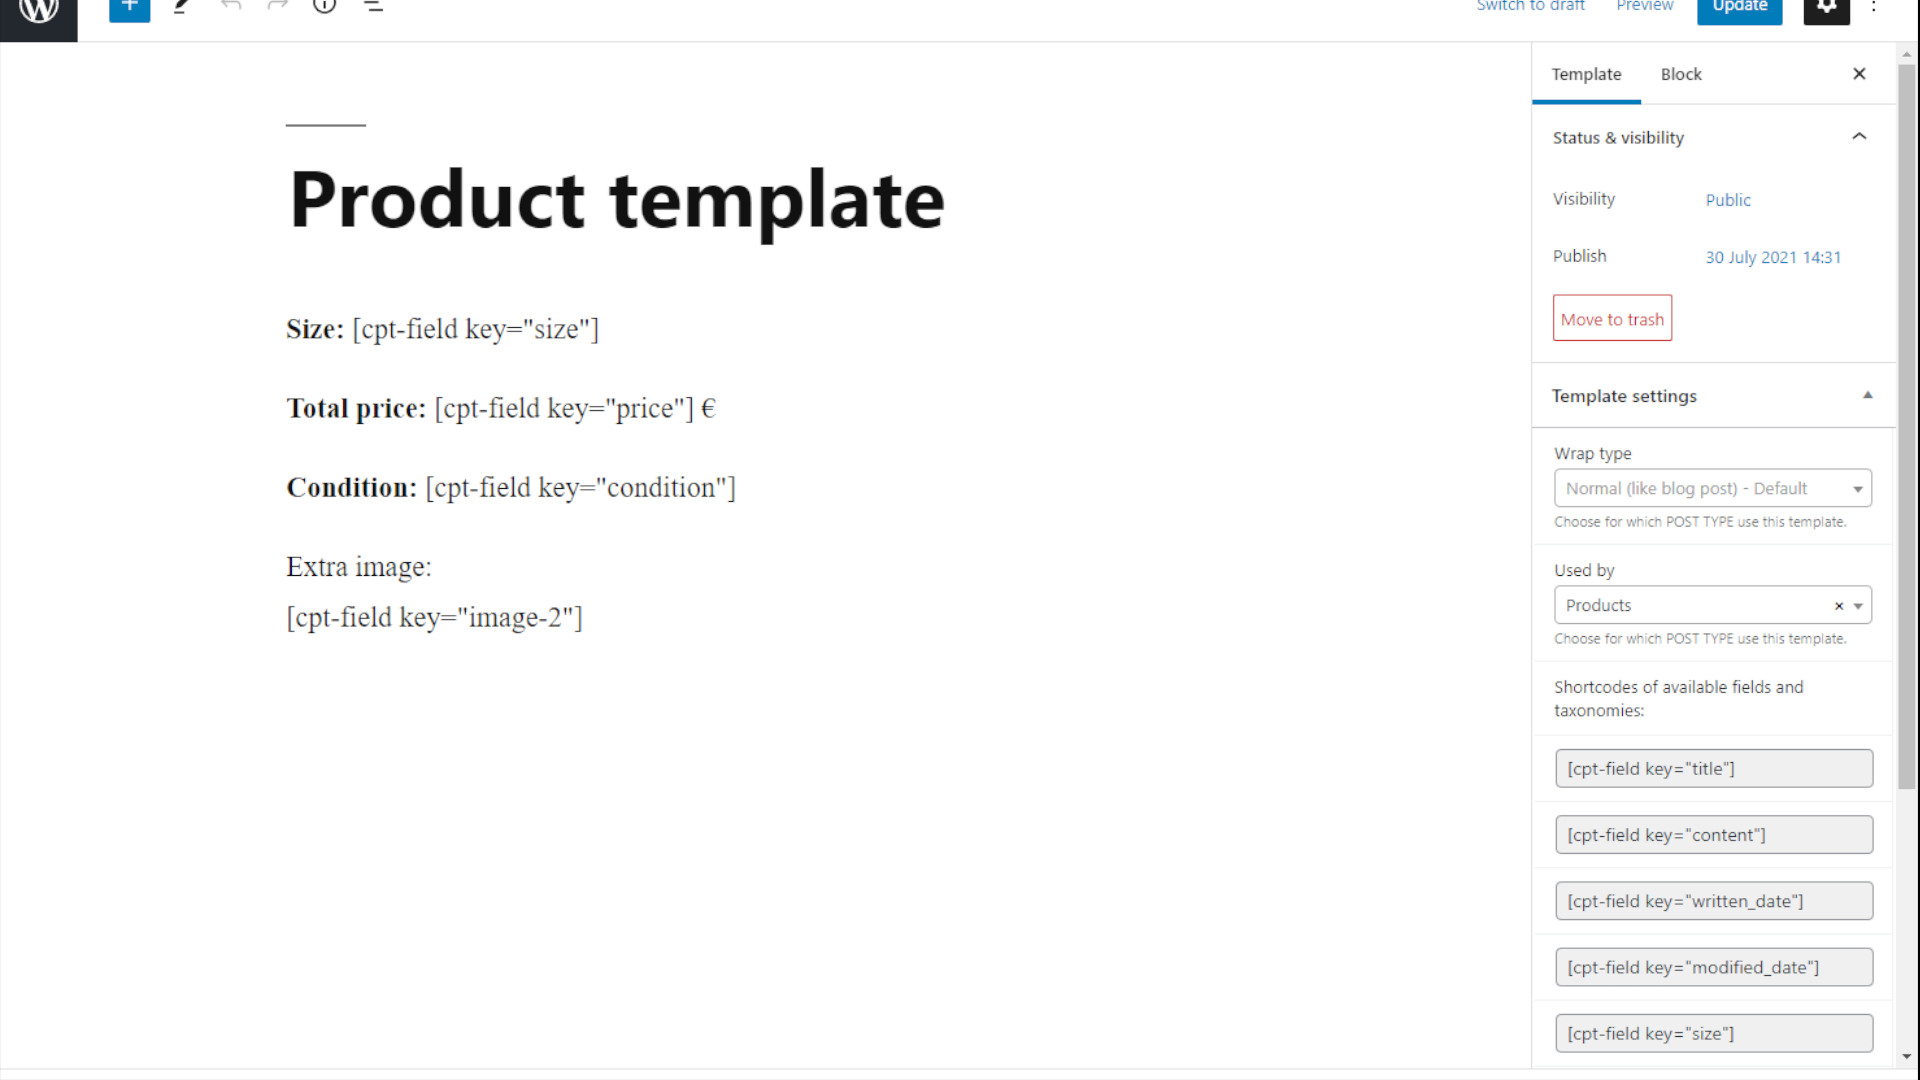This screenshot has height=1080, width=1920.
Task: Switch to the Block tab
Action: pos(1681,74)
